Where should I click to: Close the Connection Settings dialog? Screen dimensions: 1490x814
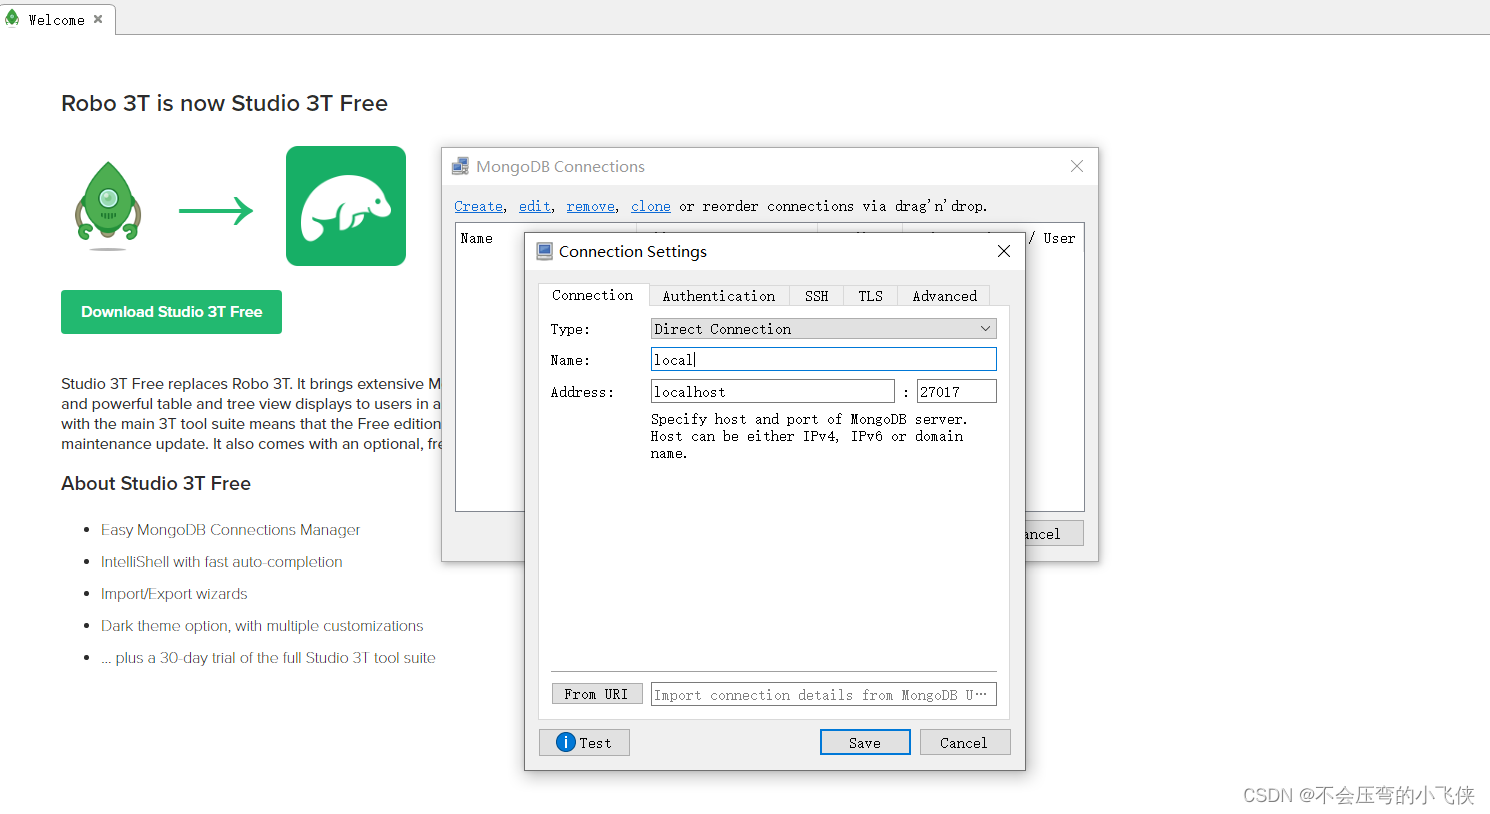pyautogui.click(x=1004, y=251)
